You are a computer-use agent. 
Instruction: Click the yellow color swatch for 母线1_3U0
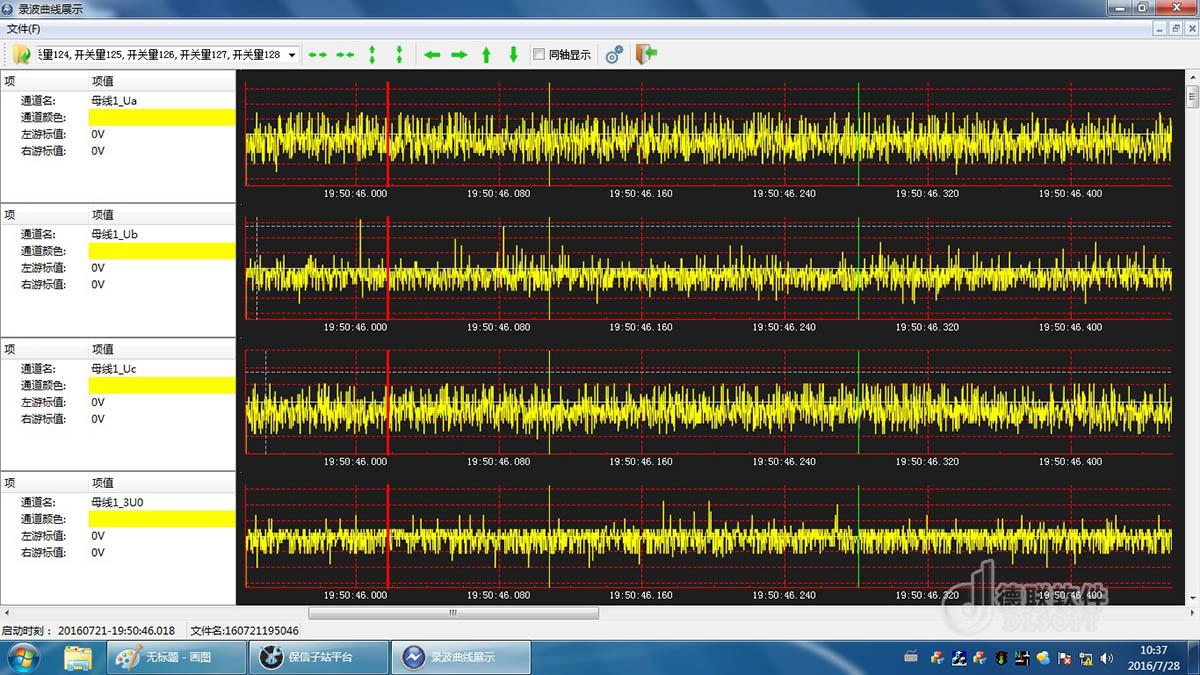click(x=162, y=519)
